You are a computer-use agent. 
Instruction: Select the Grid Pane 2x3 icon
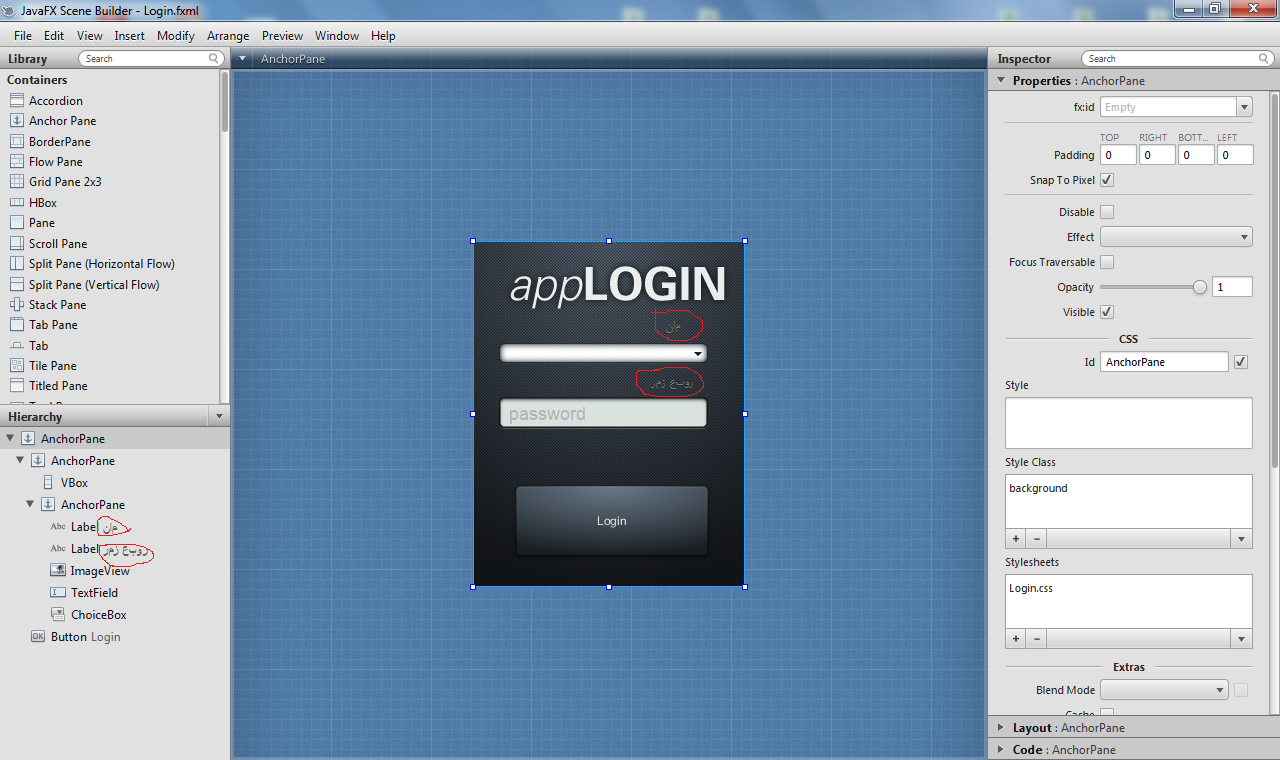[x=16, y=182]
